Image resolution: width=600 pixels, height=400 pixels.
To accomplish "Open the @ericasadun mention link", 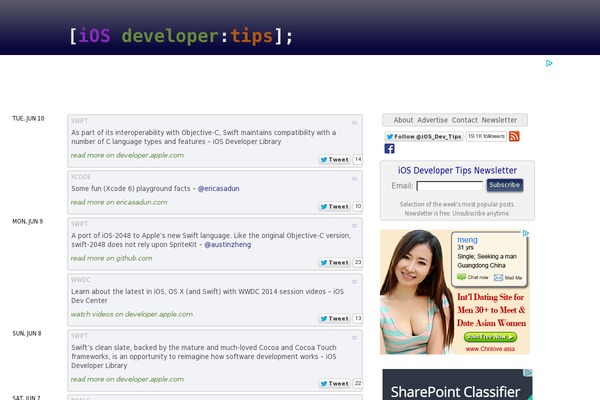I will point(218,189).
